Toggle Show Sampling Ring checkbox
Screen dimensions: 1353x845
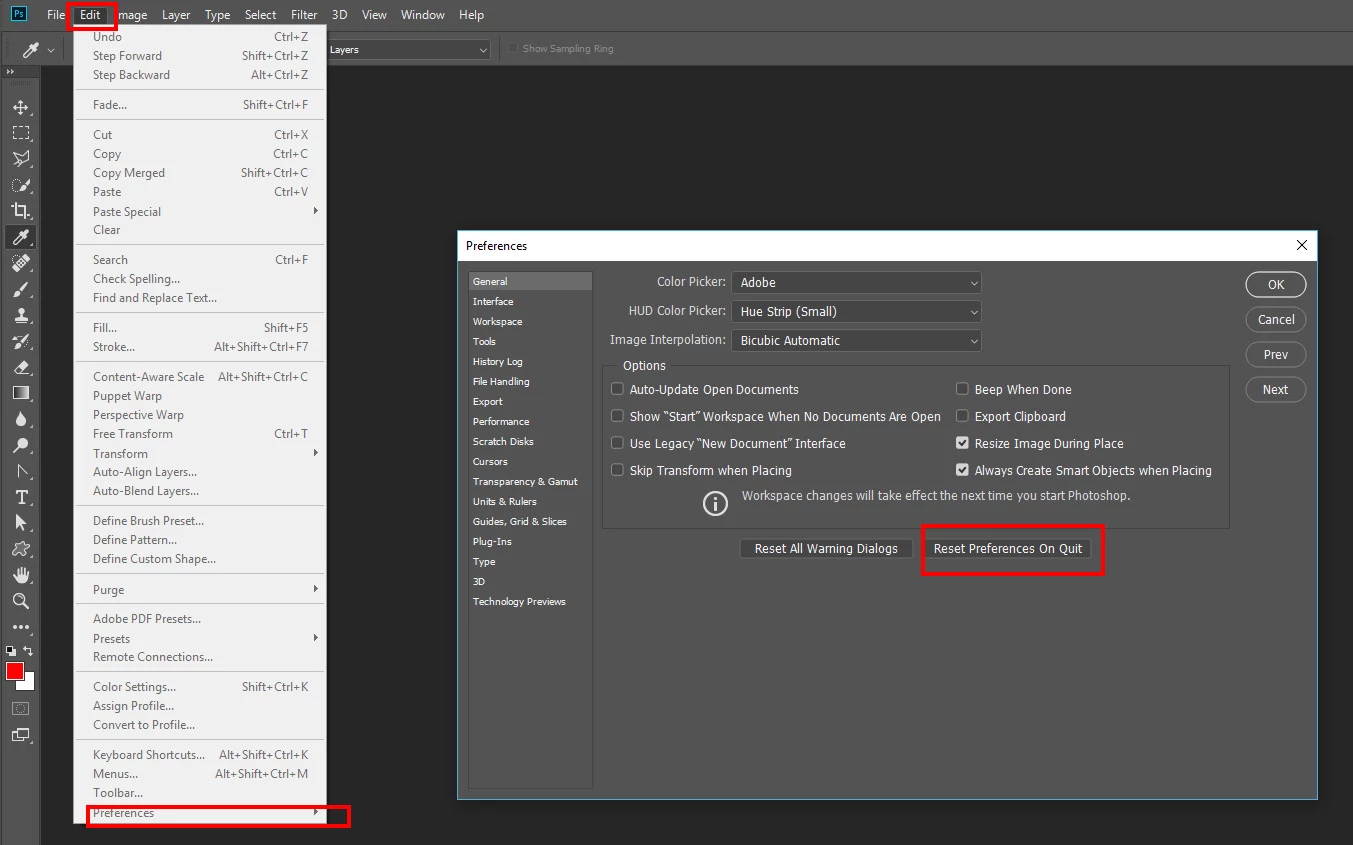(513, 48)
